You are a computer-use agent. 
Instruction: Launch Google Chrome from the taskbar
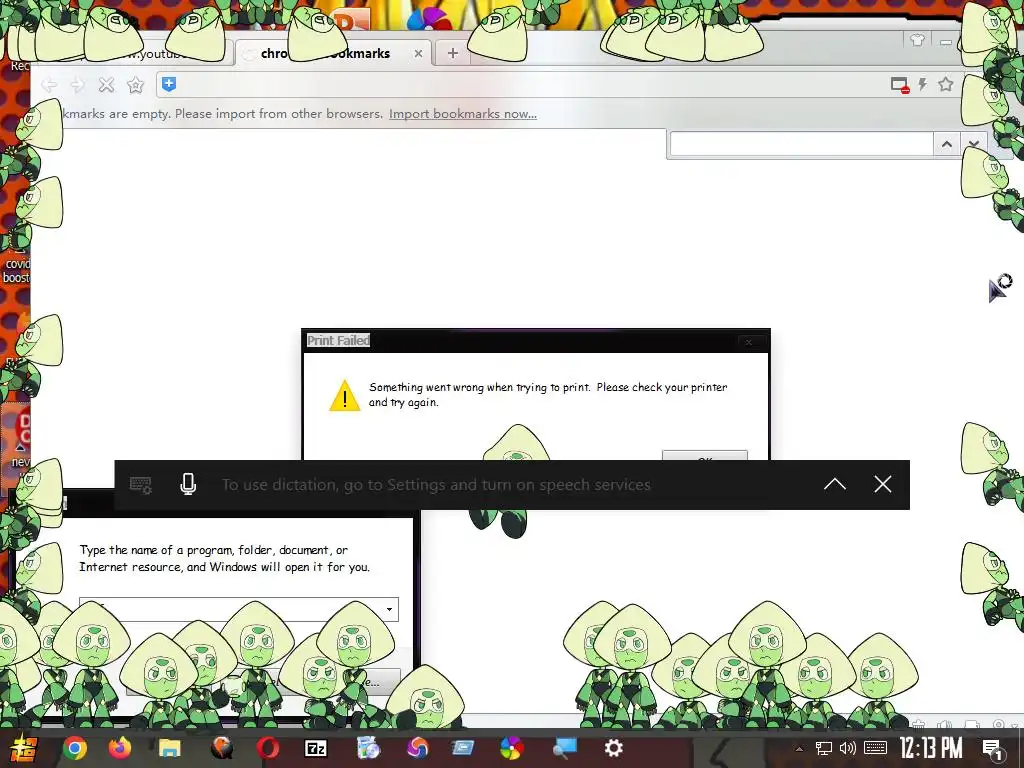(75, 748)
